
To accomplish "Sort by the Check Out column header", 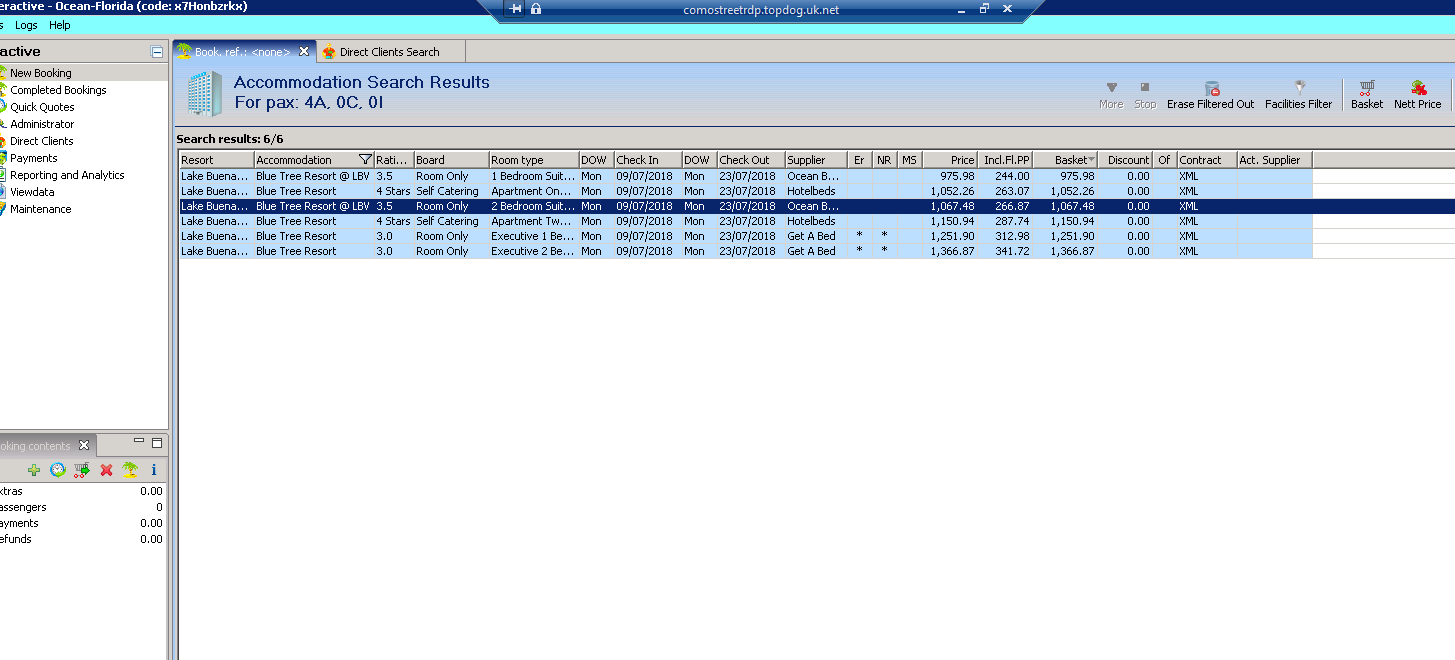I will (x=750, y=160).
